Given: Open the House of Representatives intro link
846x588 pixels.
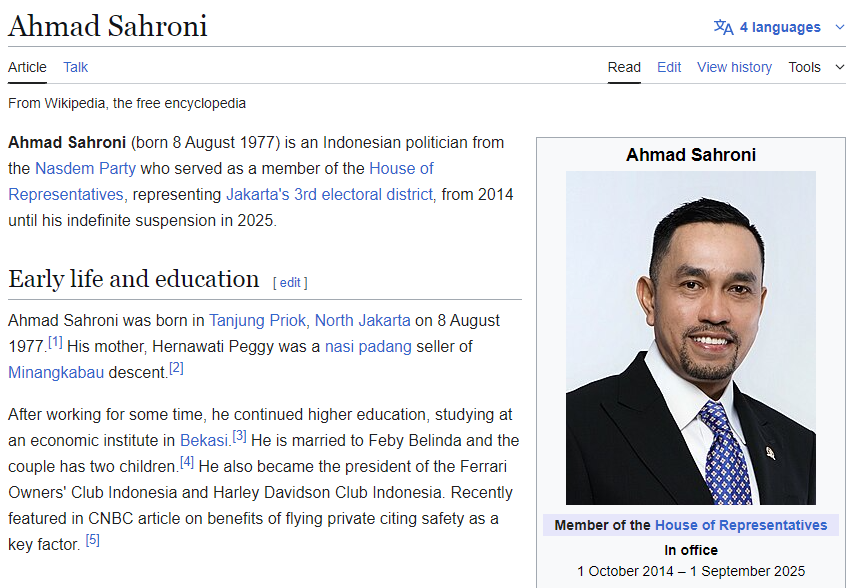Looking at the screenshot, I should coord(401,168).
